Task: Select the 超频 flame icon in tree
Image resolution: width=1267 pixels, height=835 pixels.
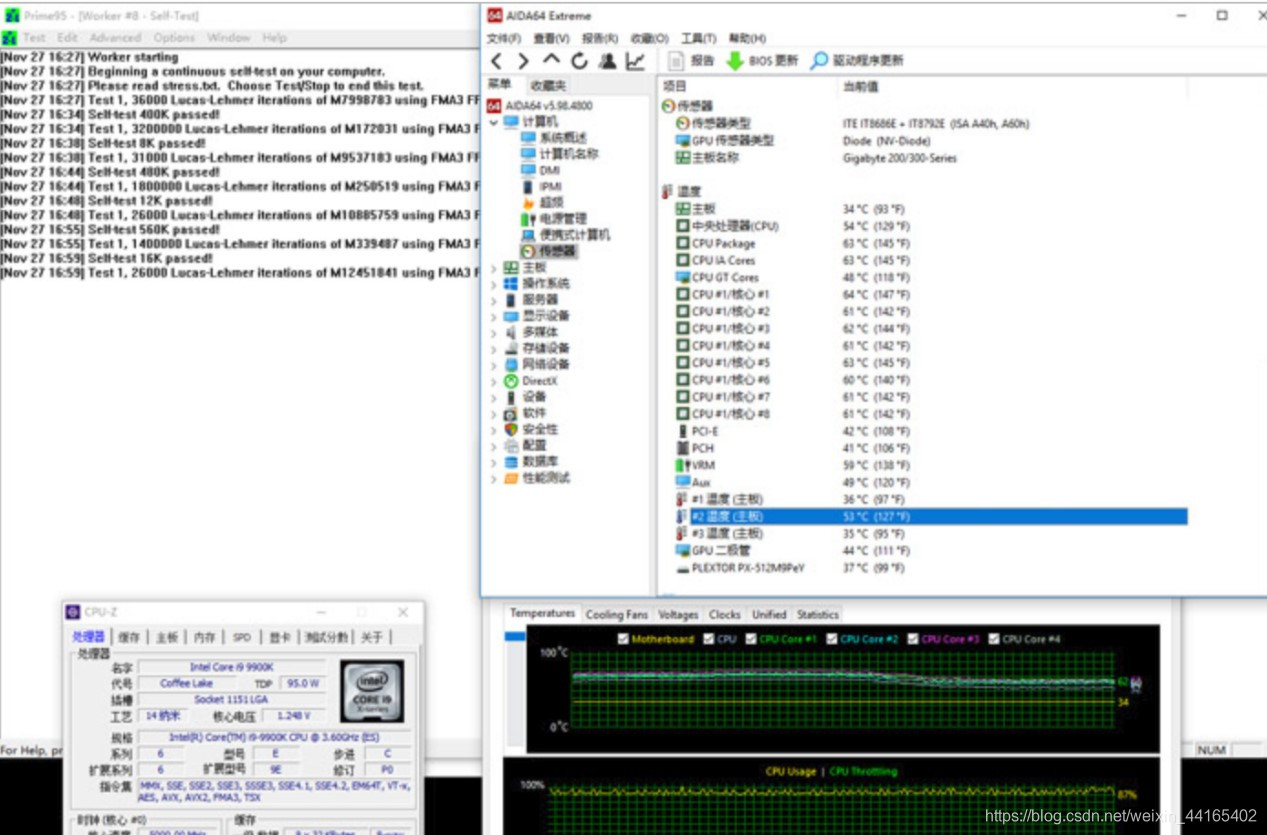Action: (528, 203)
